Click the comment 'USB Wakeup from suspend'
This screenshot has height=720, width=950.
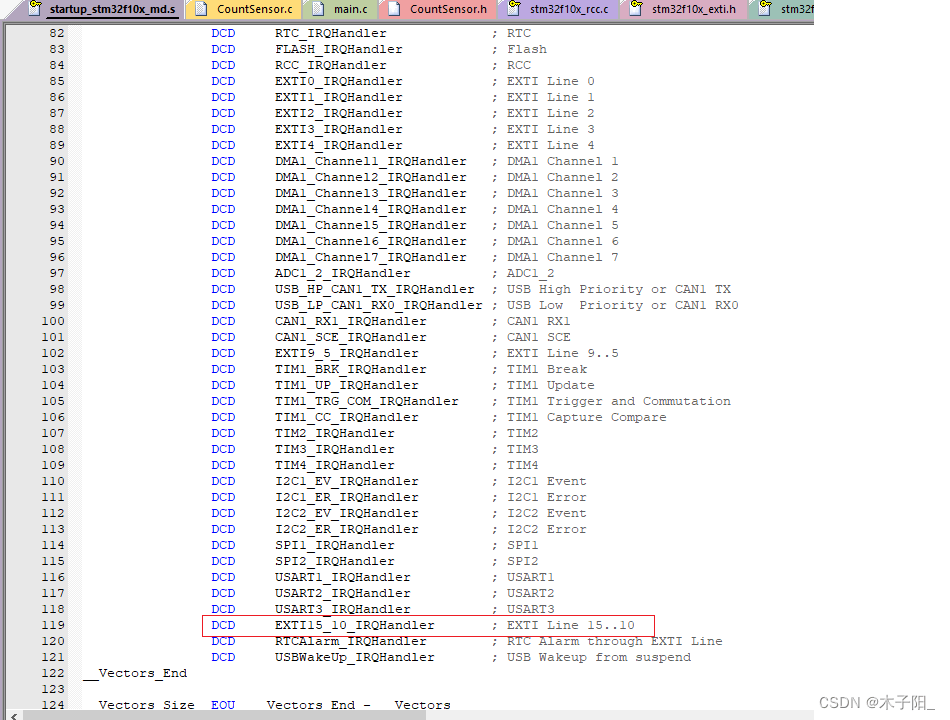tap(599, 658)
